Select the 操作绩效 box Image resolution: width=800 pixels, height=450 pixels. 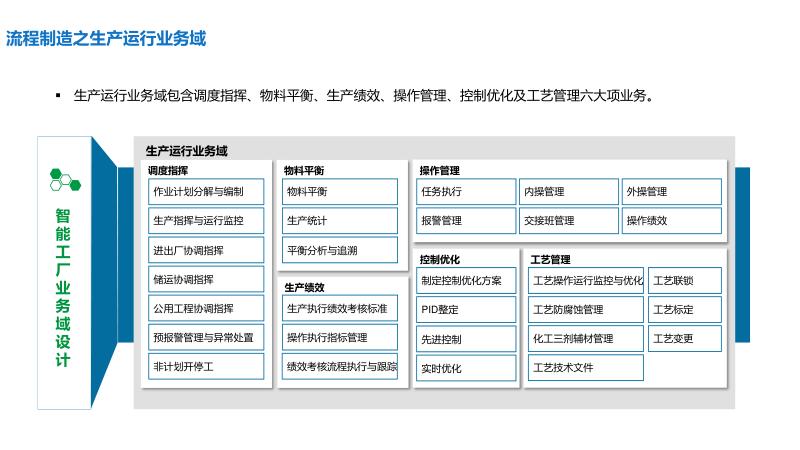[671, 221]
